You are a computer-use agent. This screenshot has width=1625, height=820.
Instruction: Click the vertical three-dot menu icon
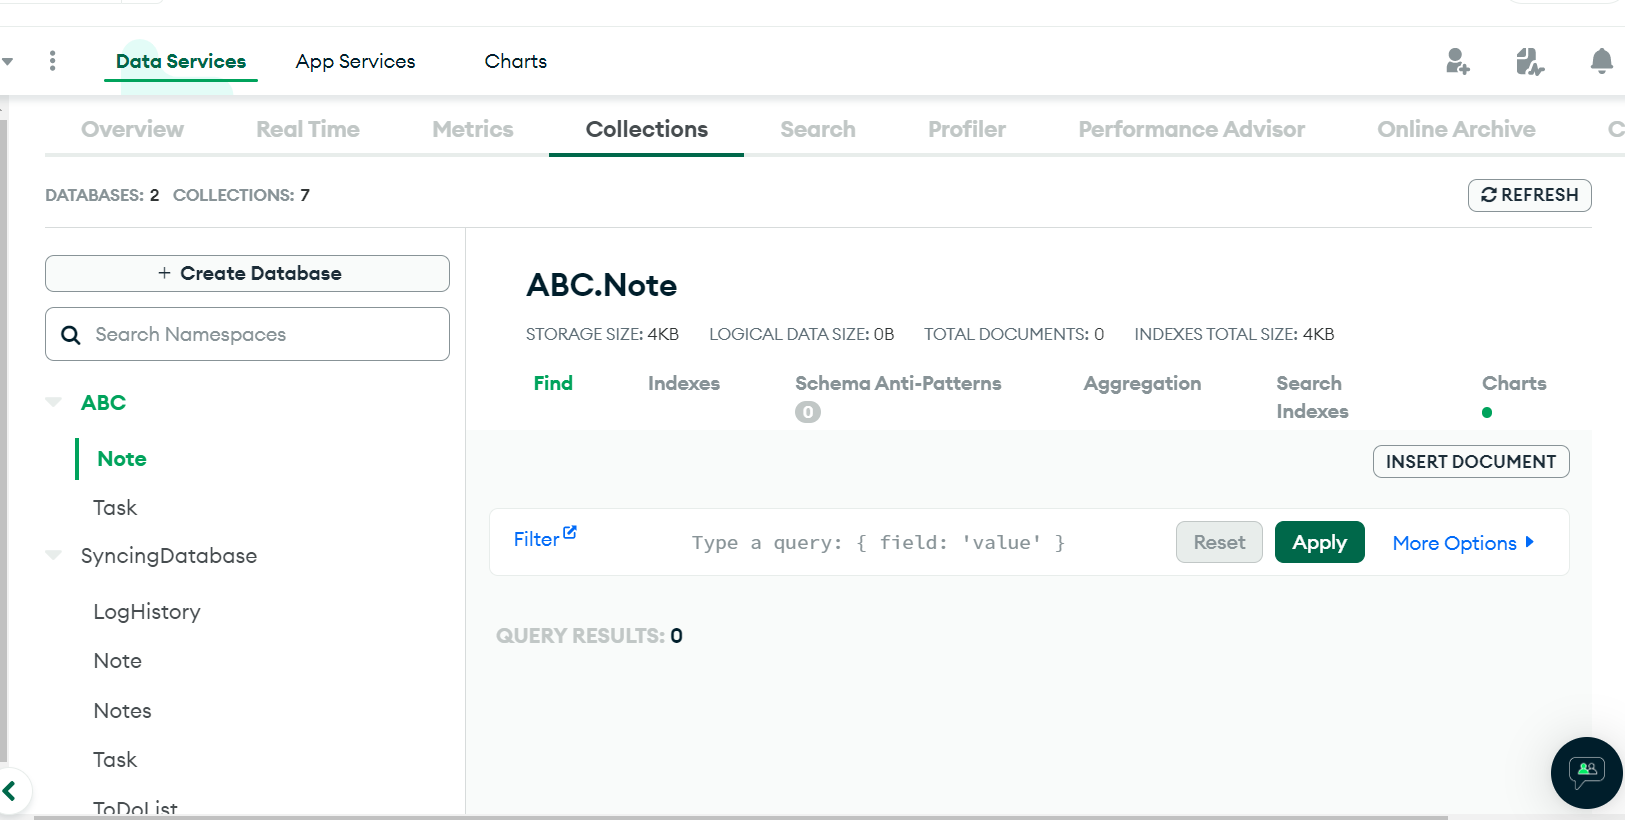(53, 61)
